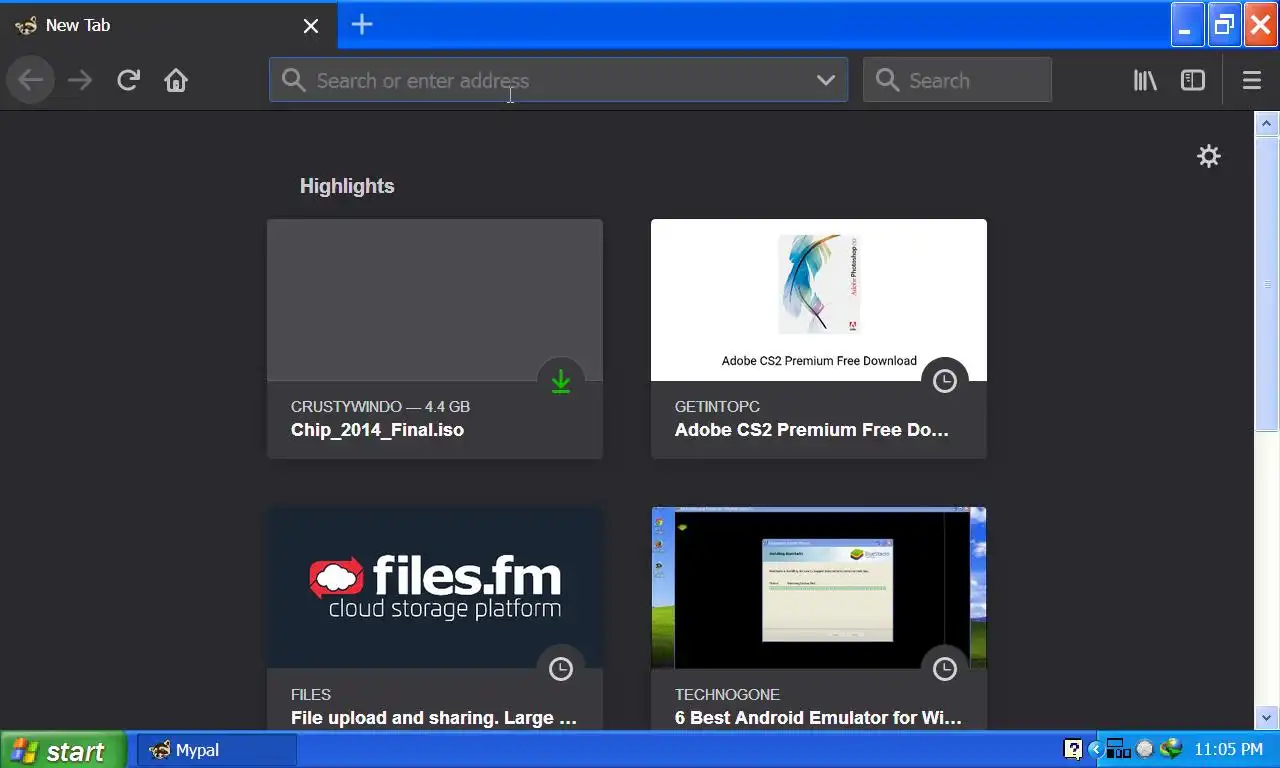This screenshot has width=1280, height=768.
Task: Open the Chip_2014_Final.iso download card
Action: coord(435,339)
